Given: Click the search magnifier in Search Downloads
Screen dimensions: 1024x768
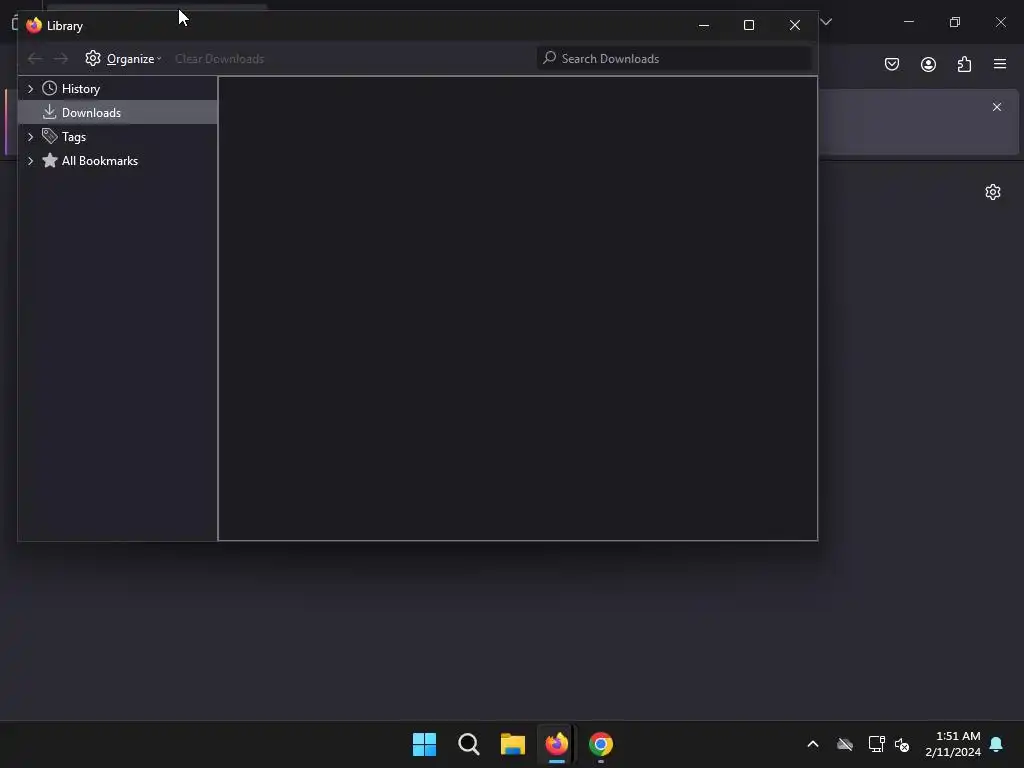Looking at the screenshot, I should 550,58.
